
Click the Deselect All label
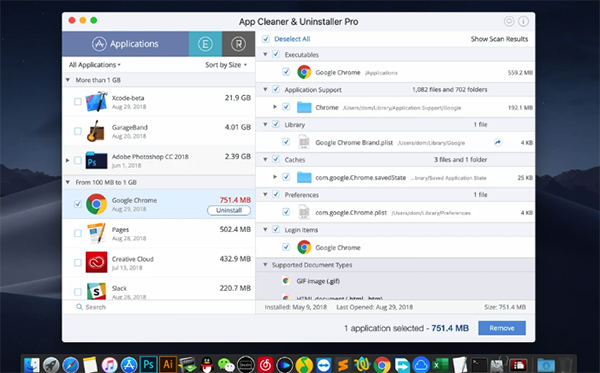292,39
